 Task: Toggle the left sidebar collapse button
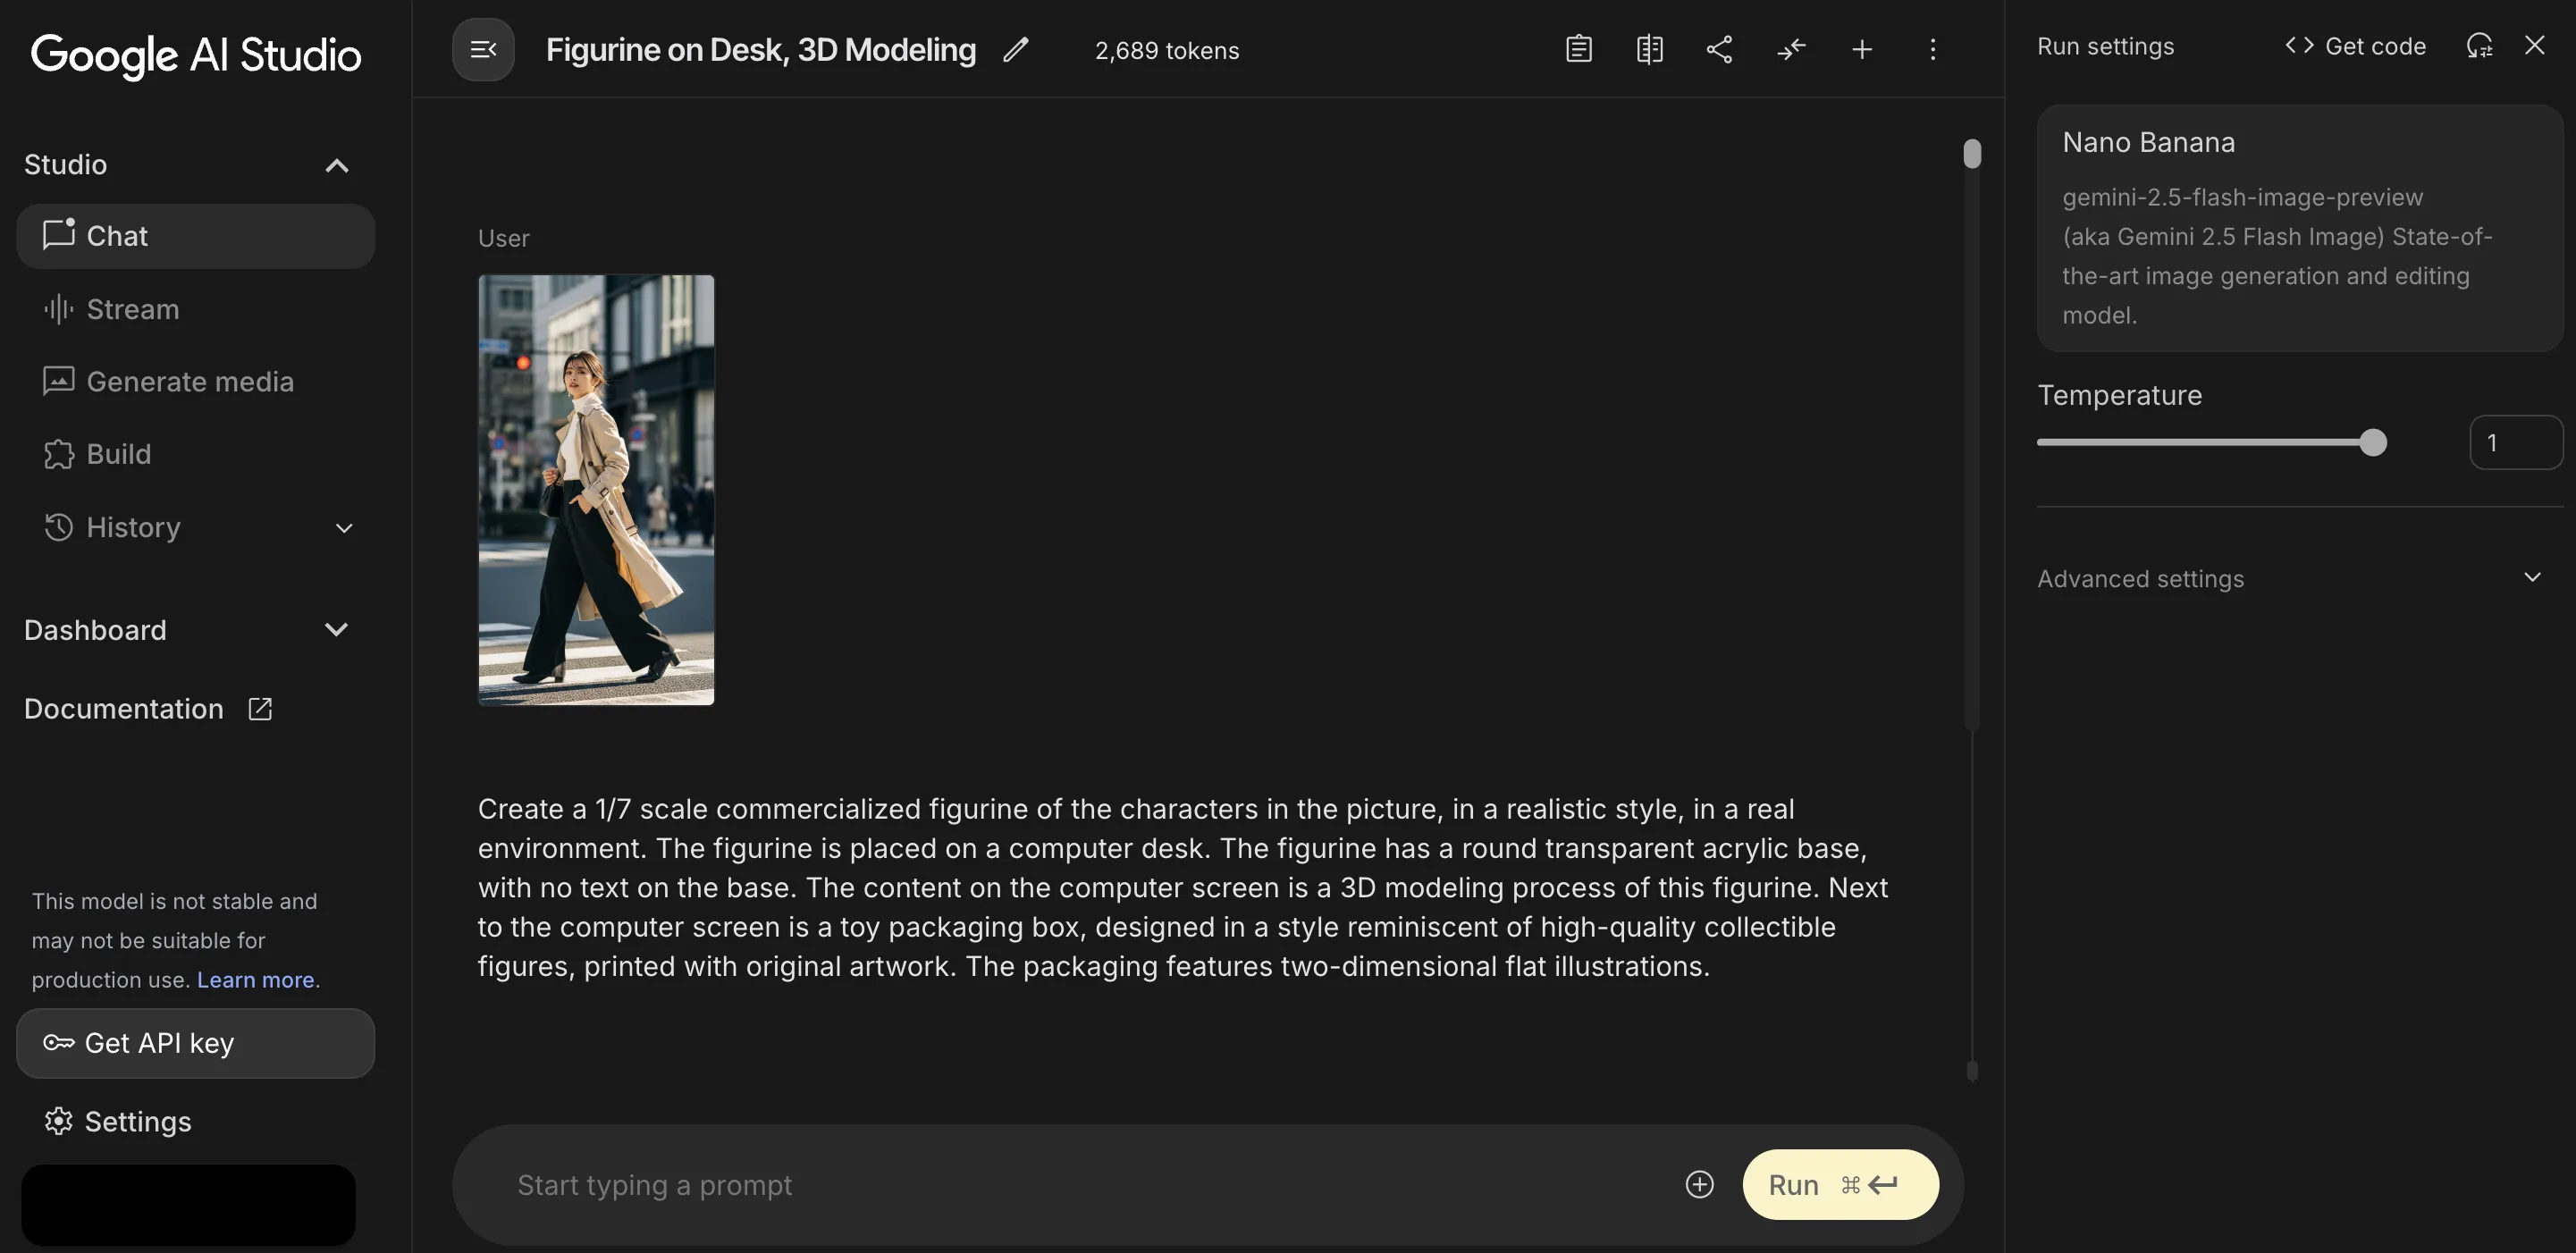483,49
